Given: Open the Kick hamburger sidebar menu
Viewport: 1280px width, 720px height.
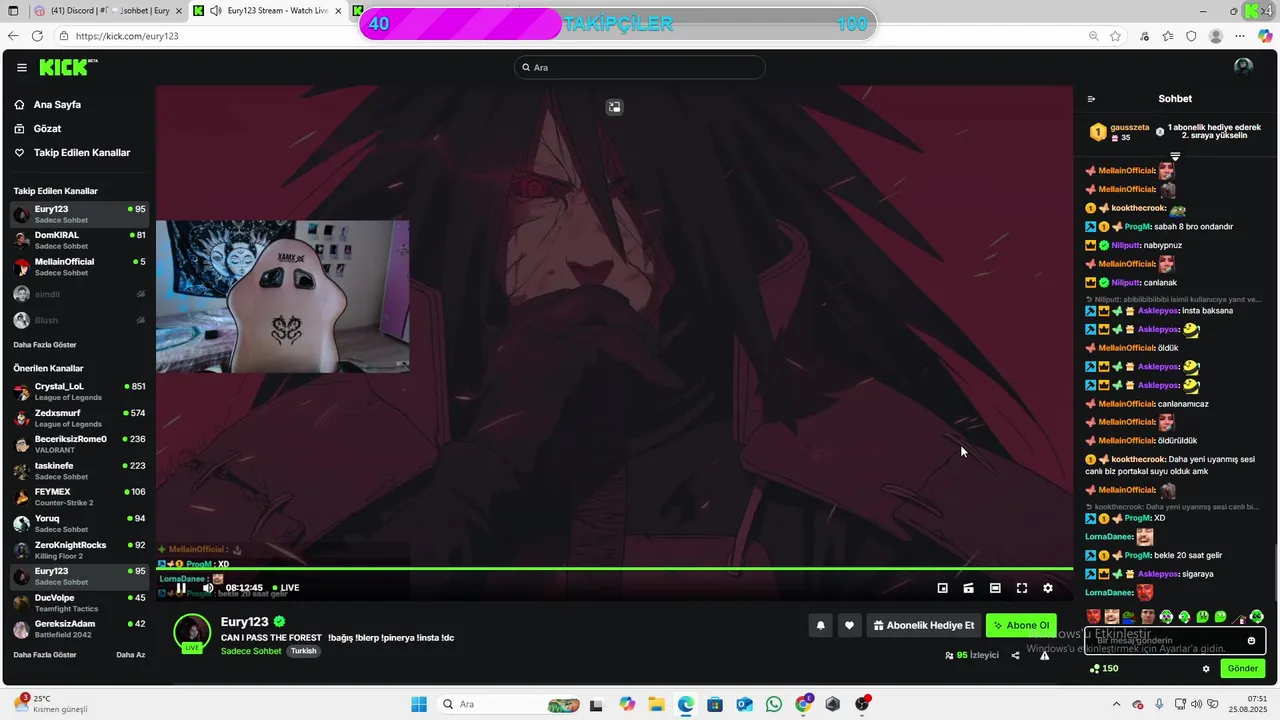Looking at the screenshot, I should 22,68.
